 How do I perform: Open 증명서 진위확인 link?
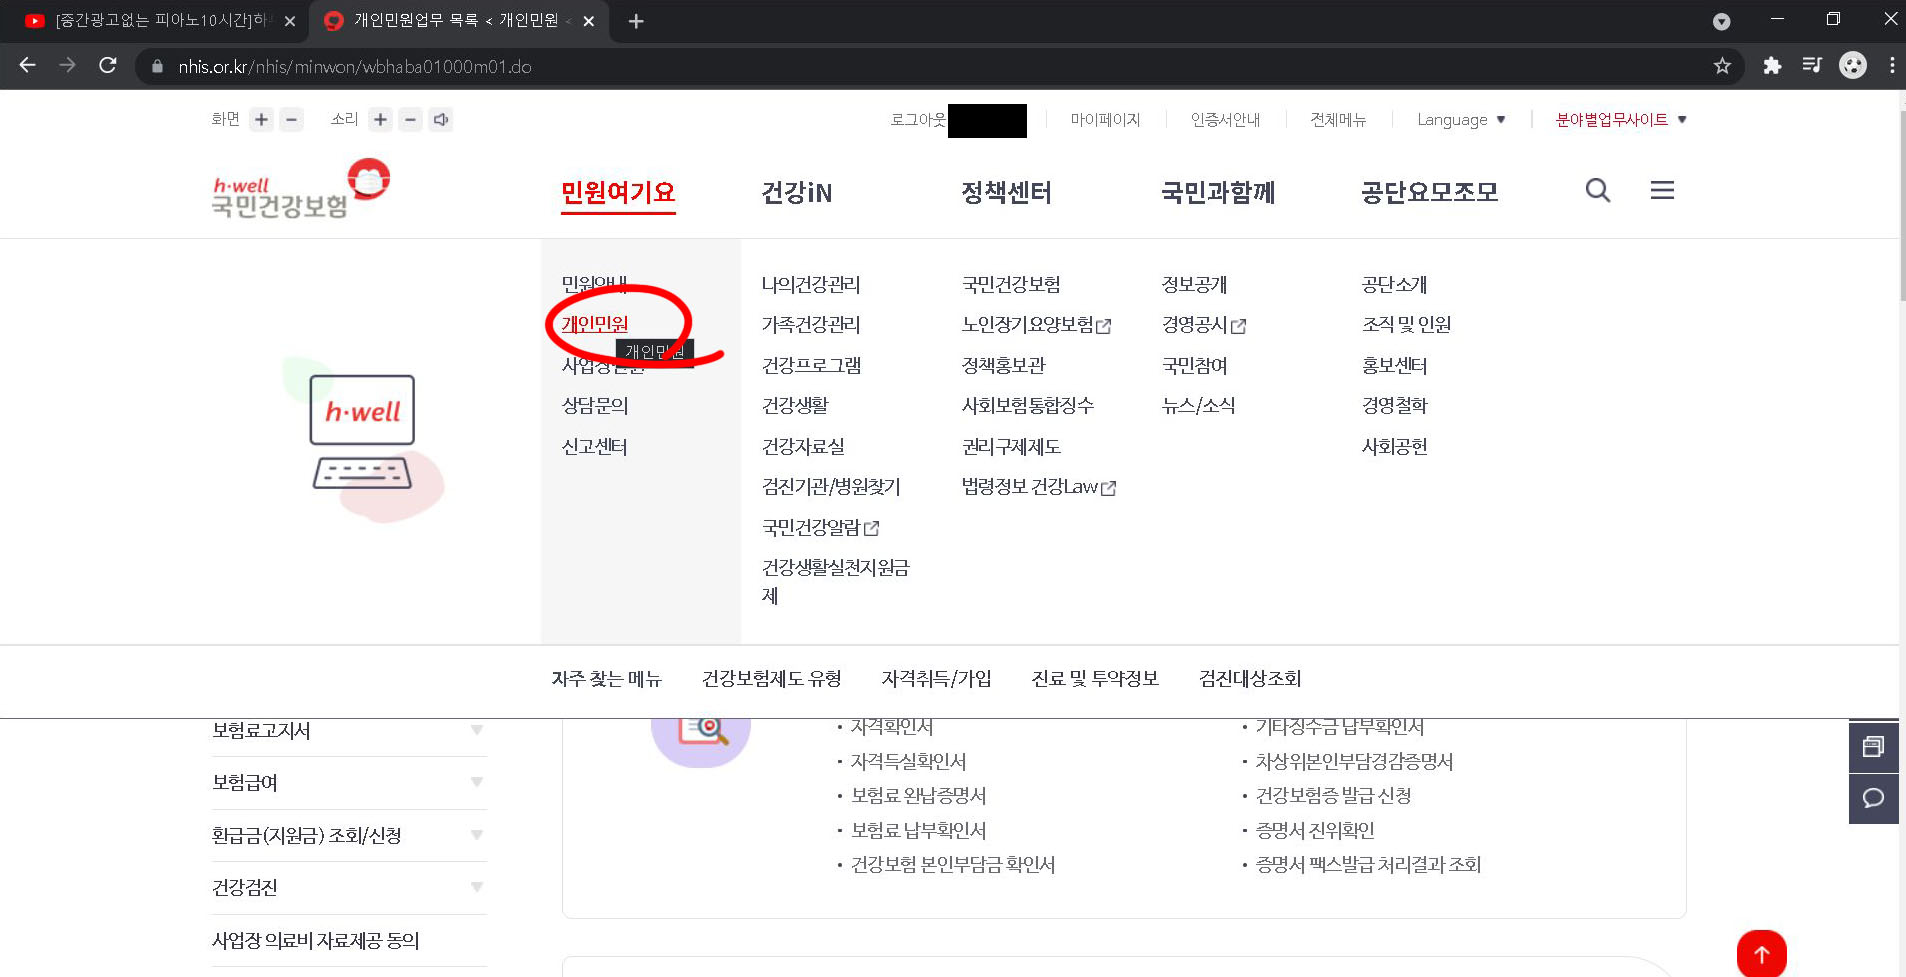pos(1315,830)
